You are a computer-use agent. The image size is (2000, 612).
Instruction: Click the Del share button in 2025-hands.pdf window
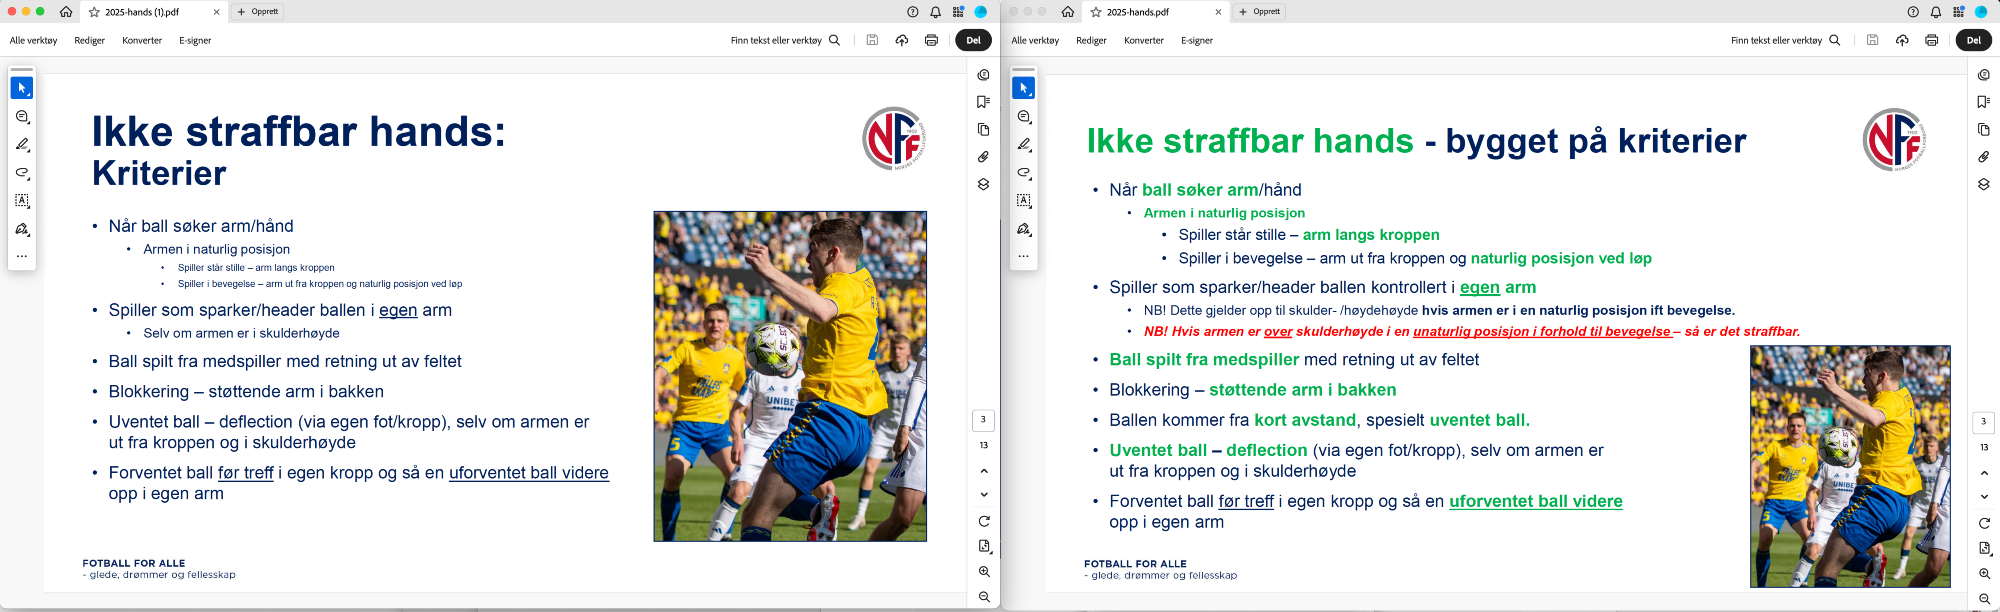[1973, 40]
